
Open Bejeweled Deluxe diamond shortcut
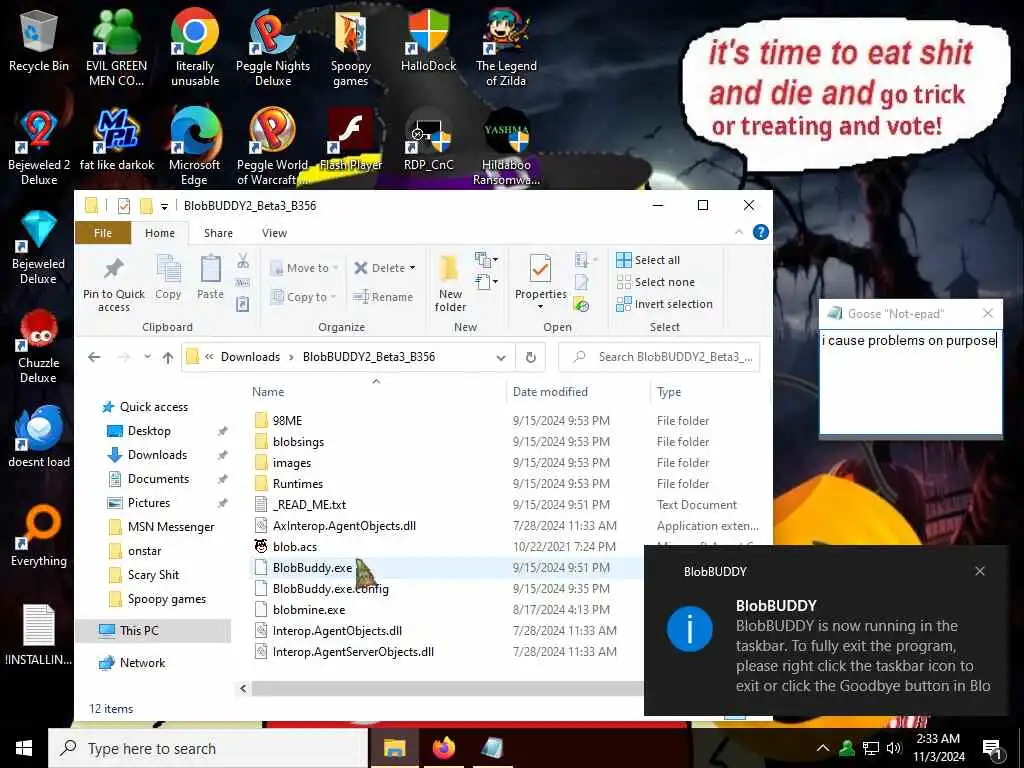[39, 248]
